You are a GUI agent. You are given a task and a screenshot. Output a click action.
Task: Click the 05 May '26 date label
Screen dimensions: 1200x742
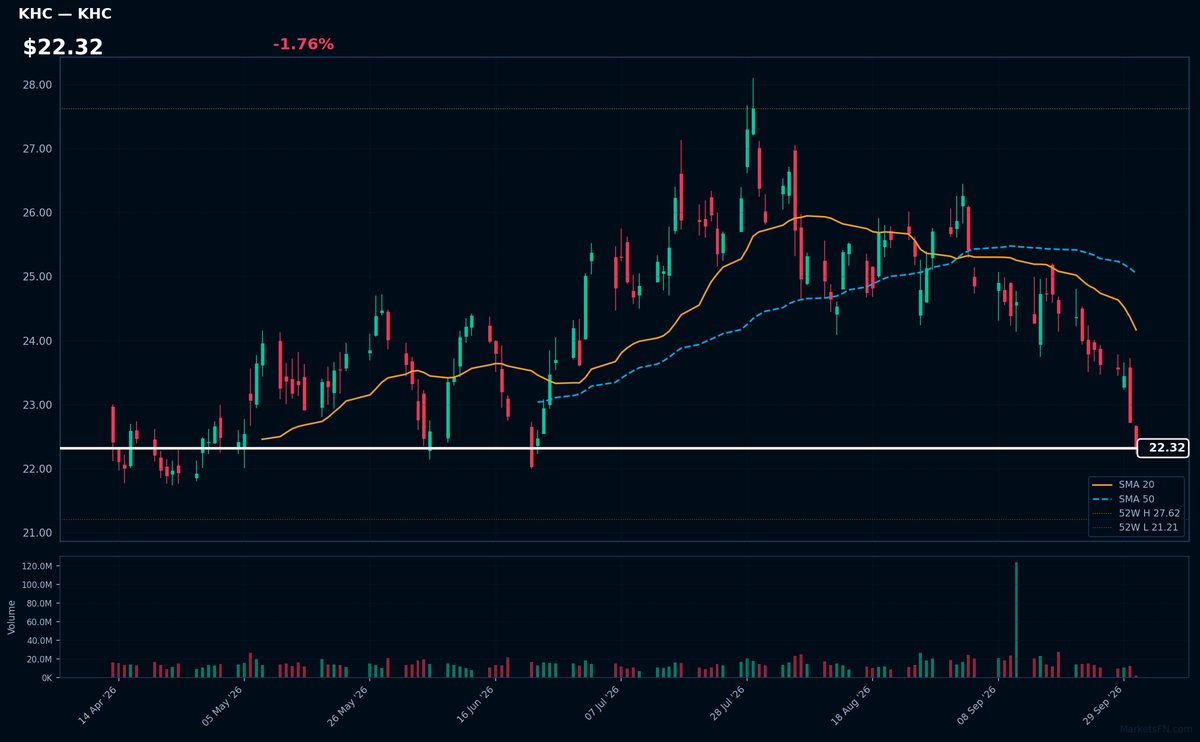pos(223,704)
